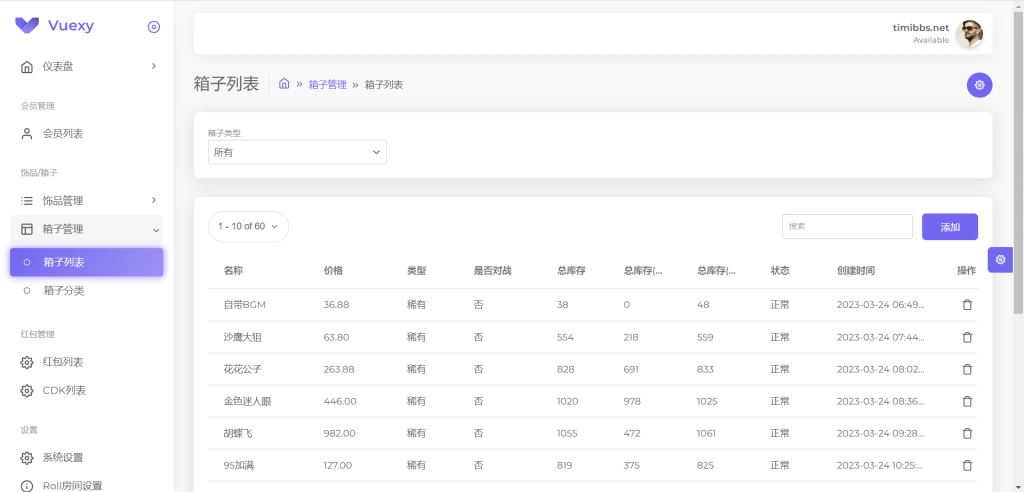The image size is (1024, 492).
Task: Delete the 沙鹰大狙 row
Action: 967,337
